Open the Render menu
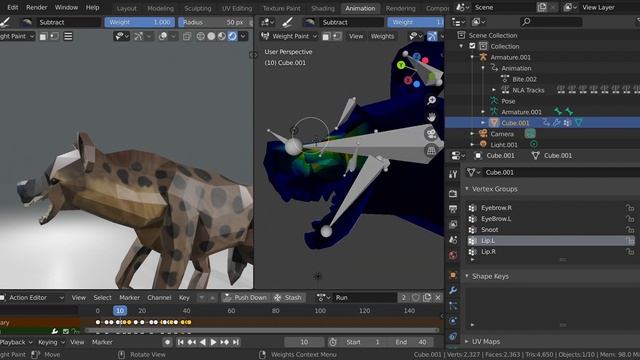 click(36, 7)
